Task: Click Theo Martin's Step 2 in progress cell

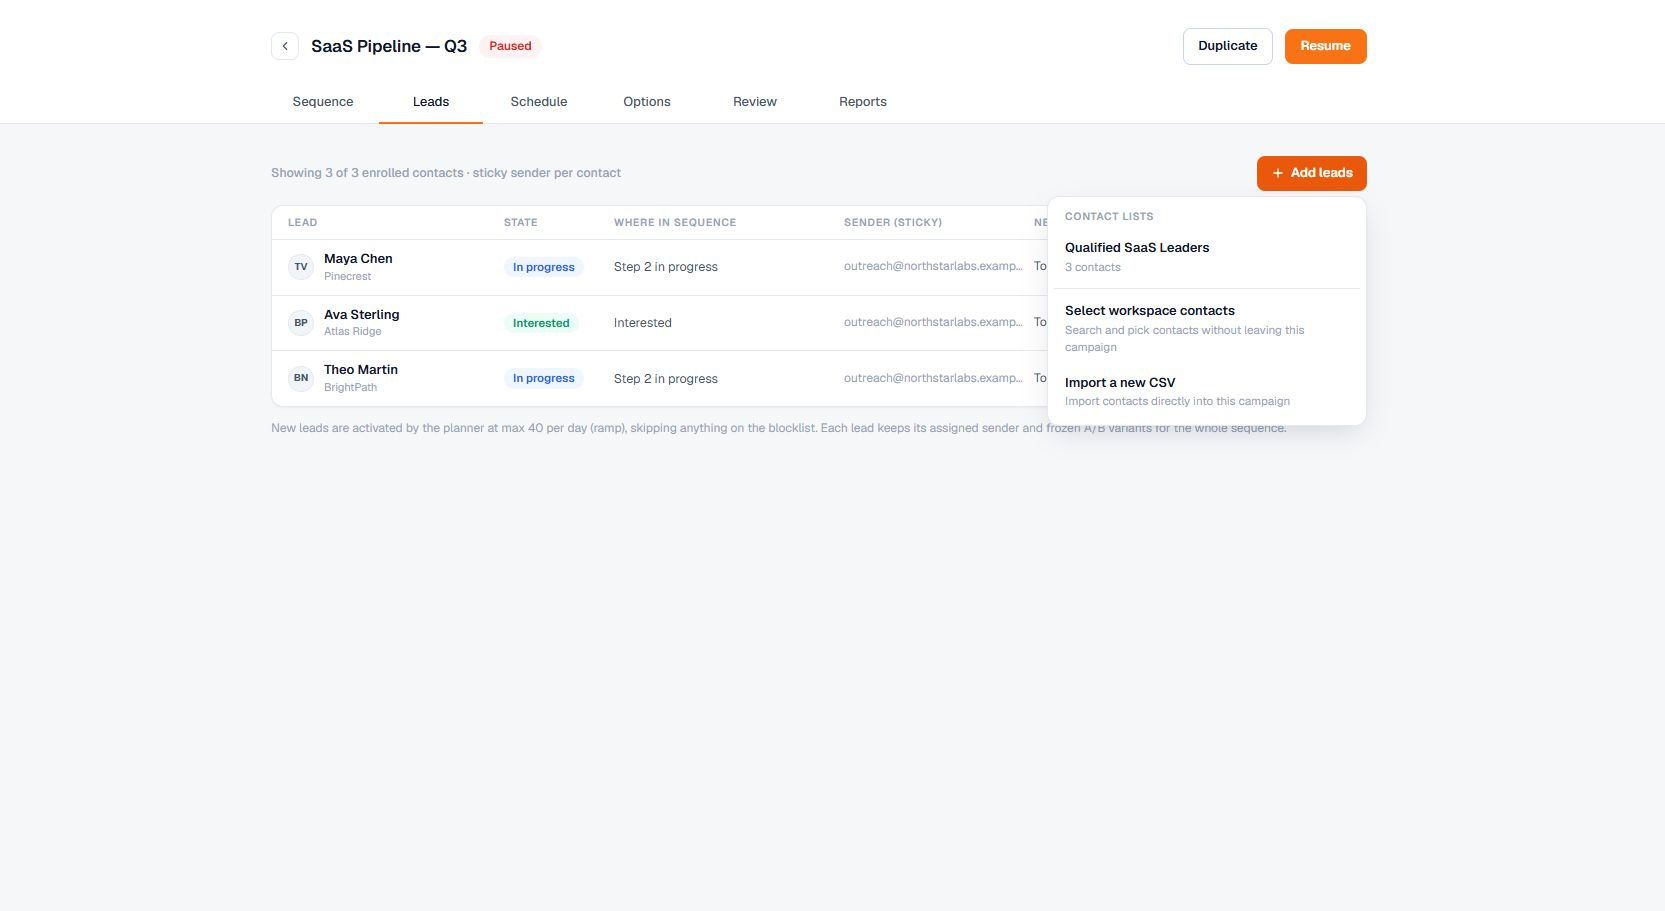Action: click(x=666, y=379)
